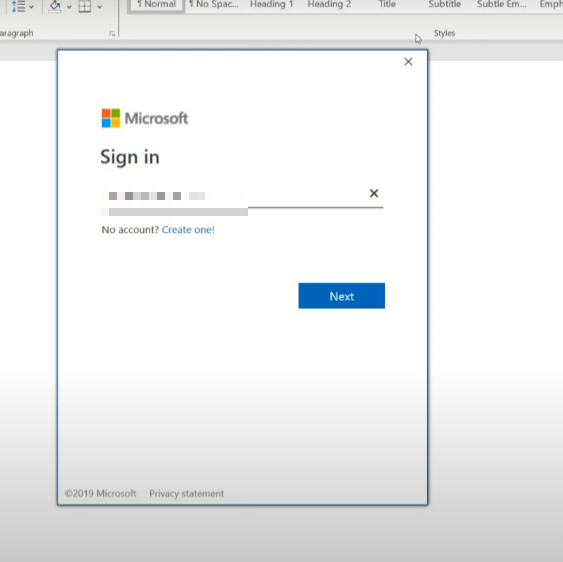
Task: Open the Paragraph settings dialog launcher
Action: [x=112, y=33]
